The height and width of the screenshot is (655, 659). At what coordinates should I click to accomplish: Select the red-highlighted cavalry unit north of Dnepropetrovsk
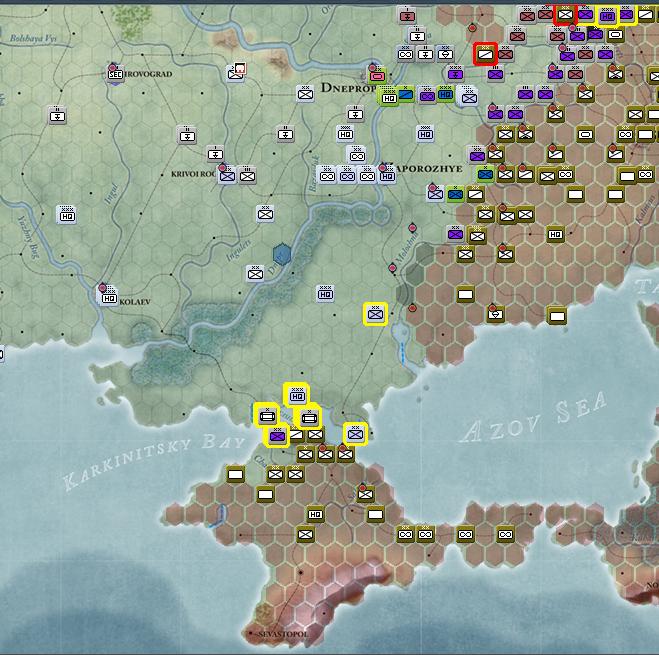point(485,54)
